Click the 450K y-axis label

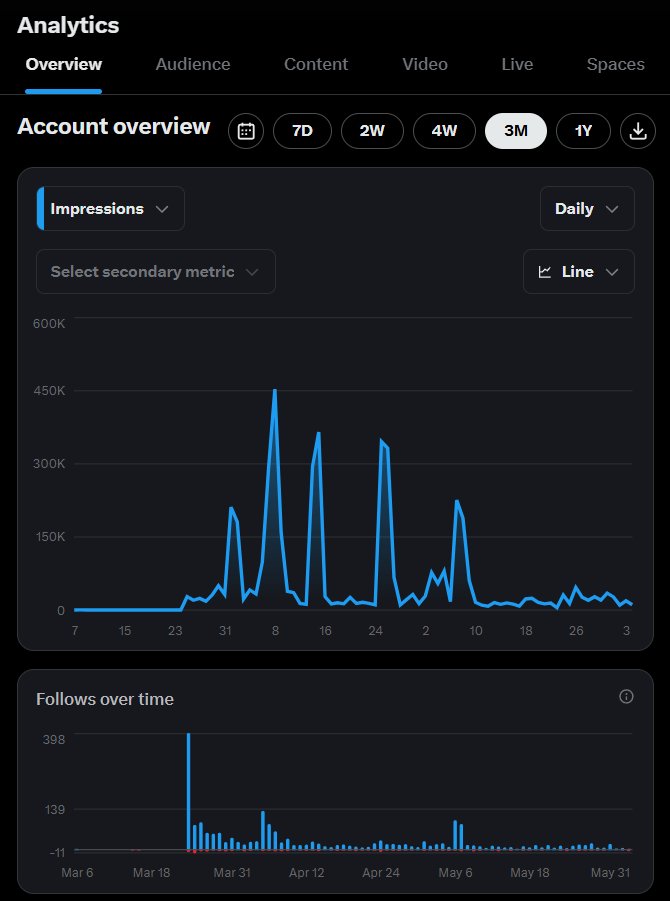(x=49, y=391)
